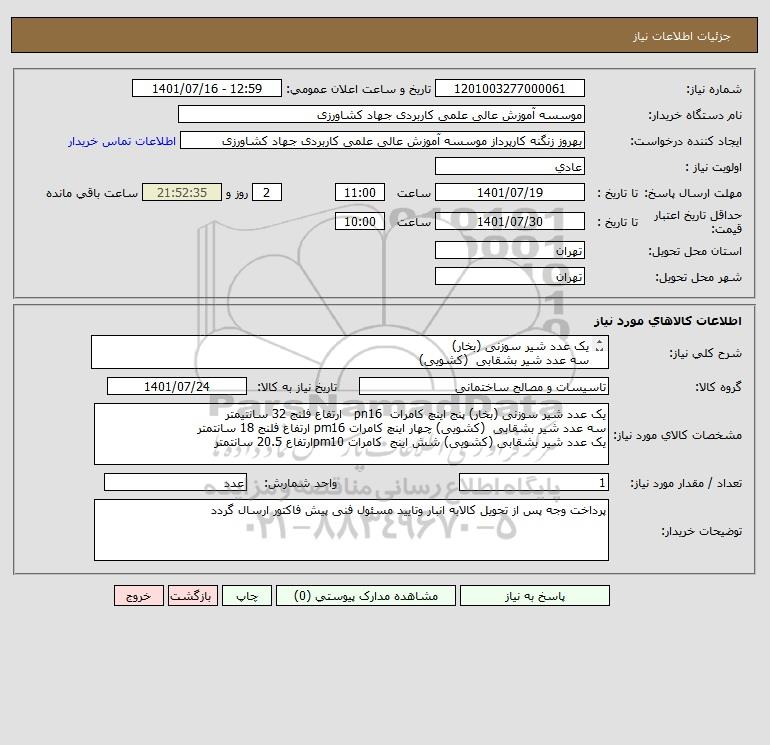Screen dimensions: 770x745
Task: Click the 'تاریخ و ساعت اعلان عمومی:' label
Action: (358, 89)
